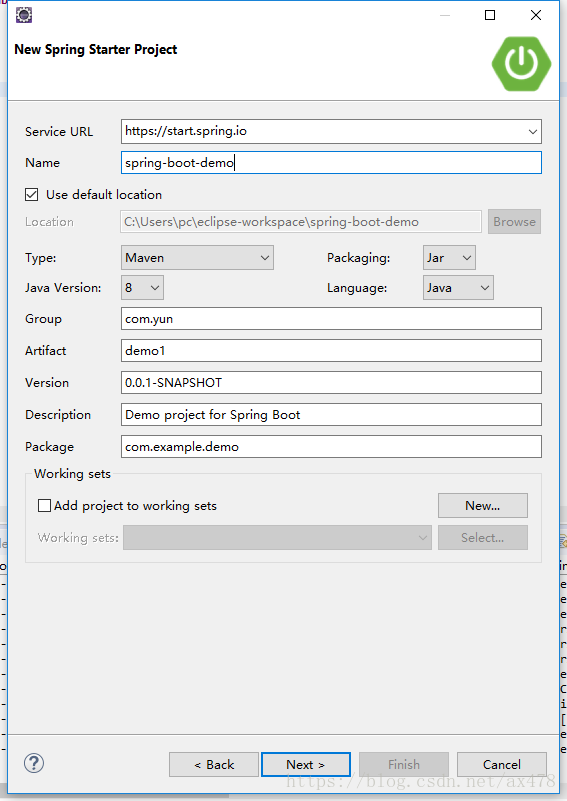Click the Eclipse window icon in title bar
567x801 pixels.
[24, 15]
